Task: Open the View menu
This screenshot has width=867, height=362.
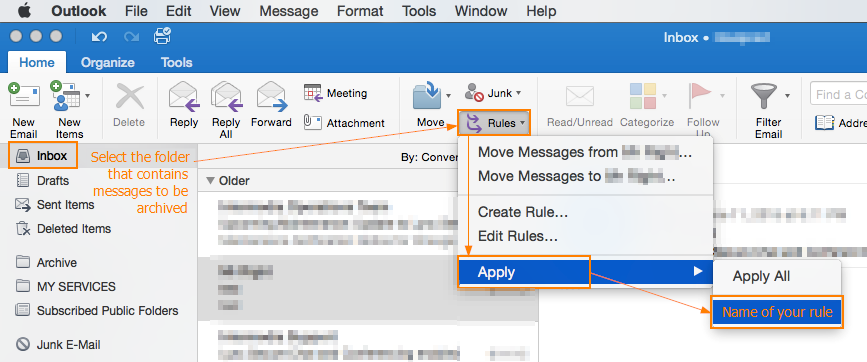Action: (x=225, y=11)
